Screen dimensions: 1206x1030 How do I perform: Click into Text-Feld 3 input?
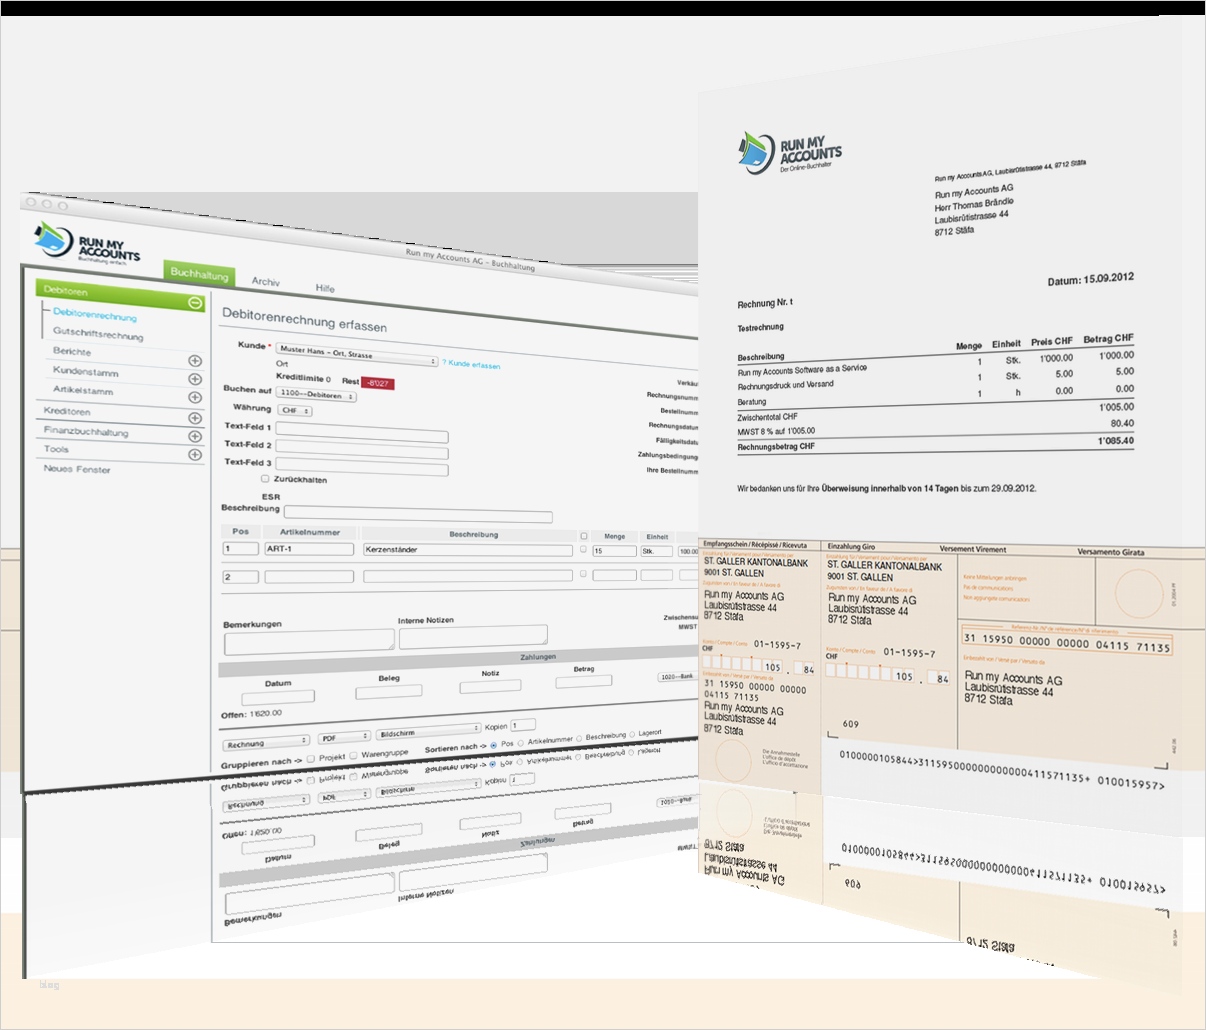click(362, 465)
